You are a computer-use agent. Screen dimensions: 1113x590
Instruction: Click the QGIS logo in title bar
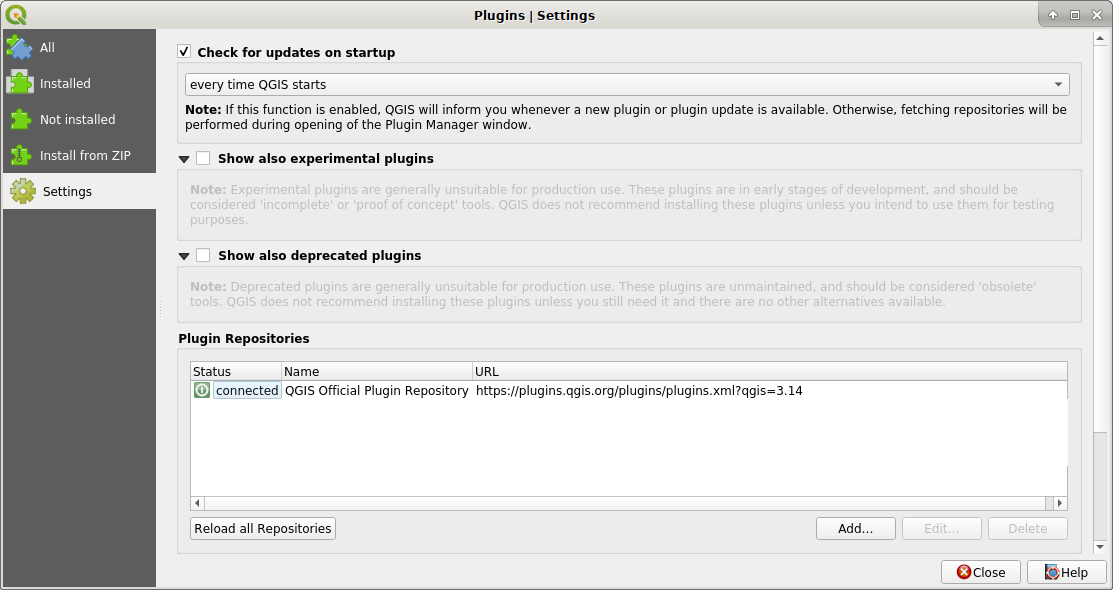[x=16, y=15]
